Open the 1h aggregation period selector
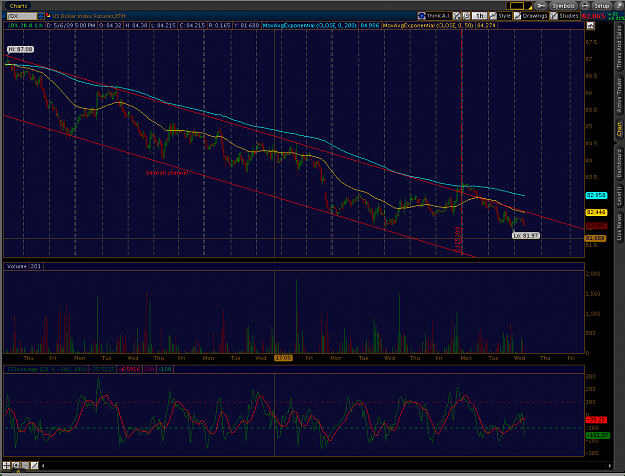This screenshot has height=476, width=625. [479, 16]
